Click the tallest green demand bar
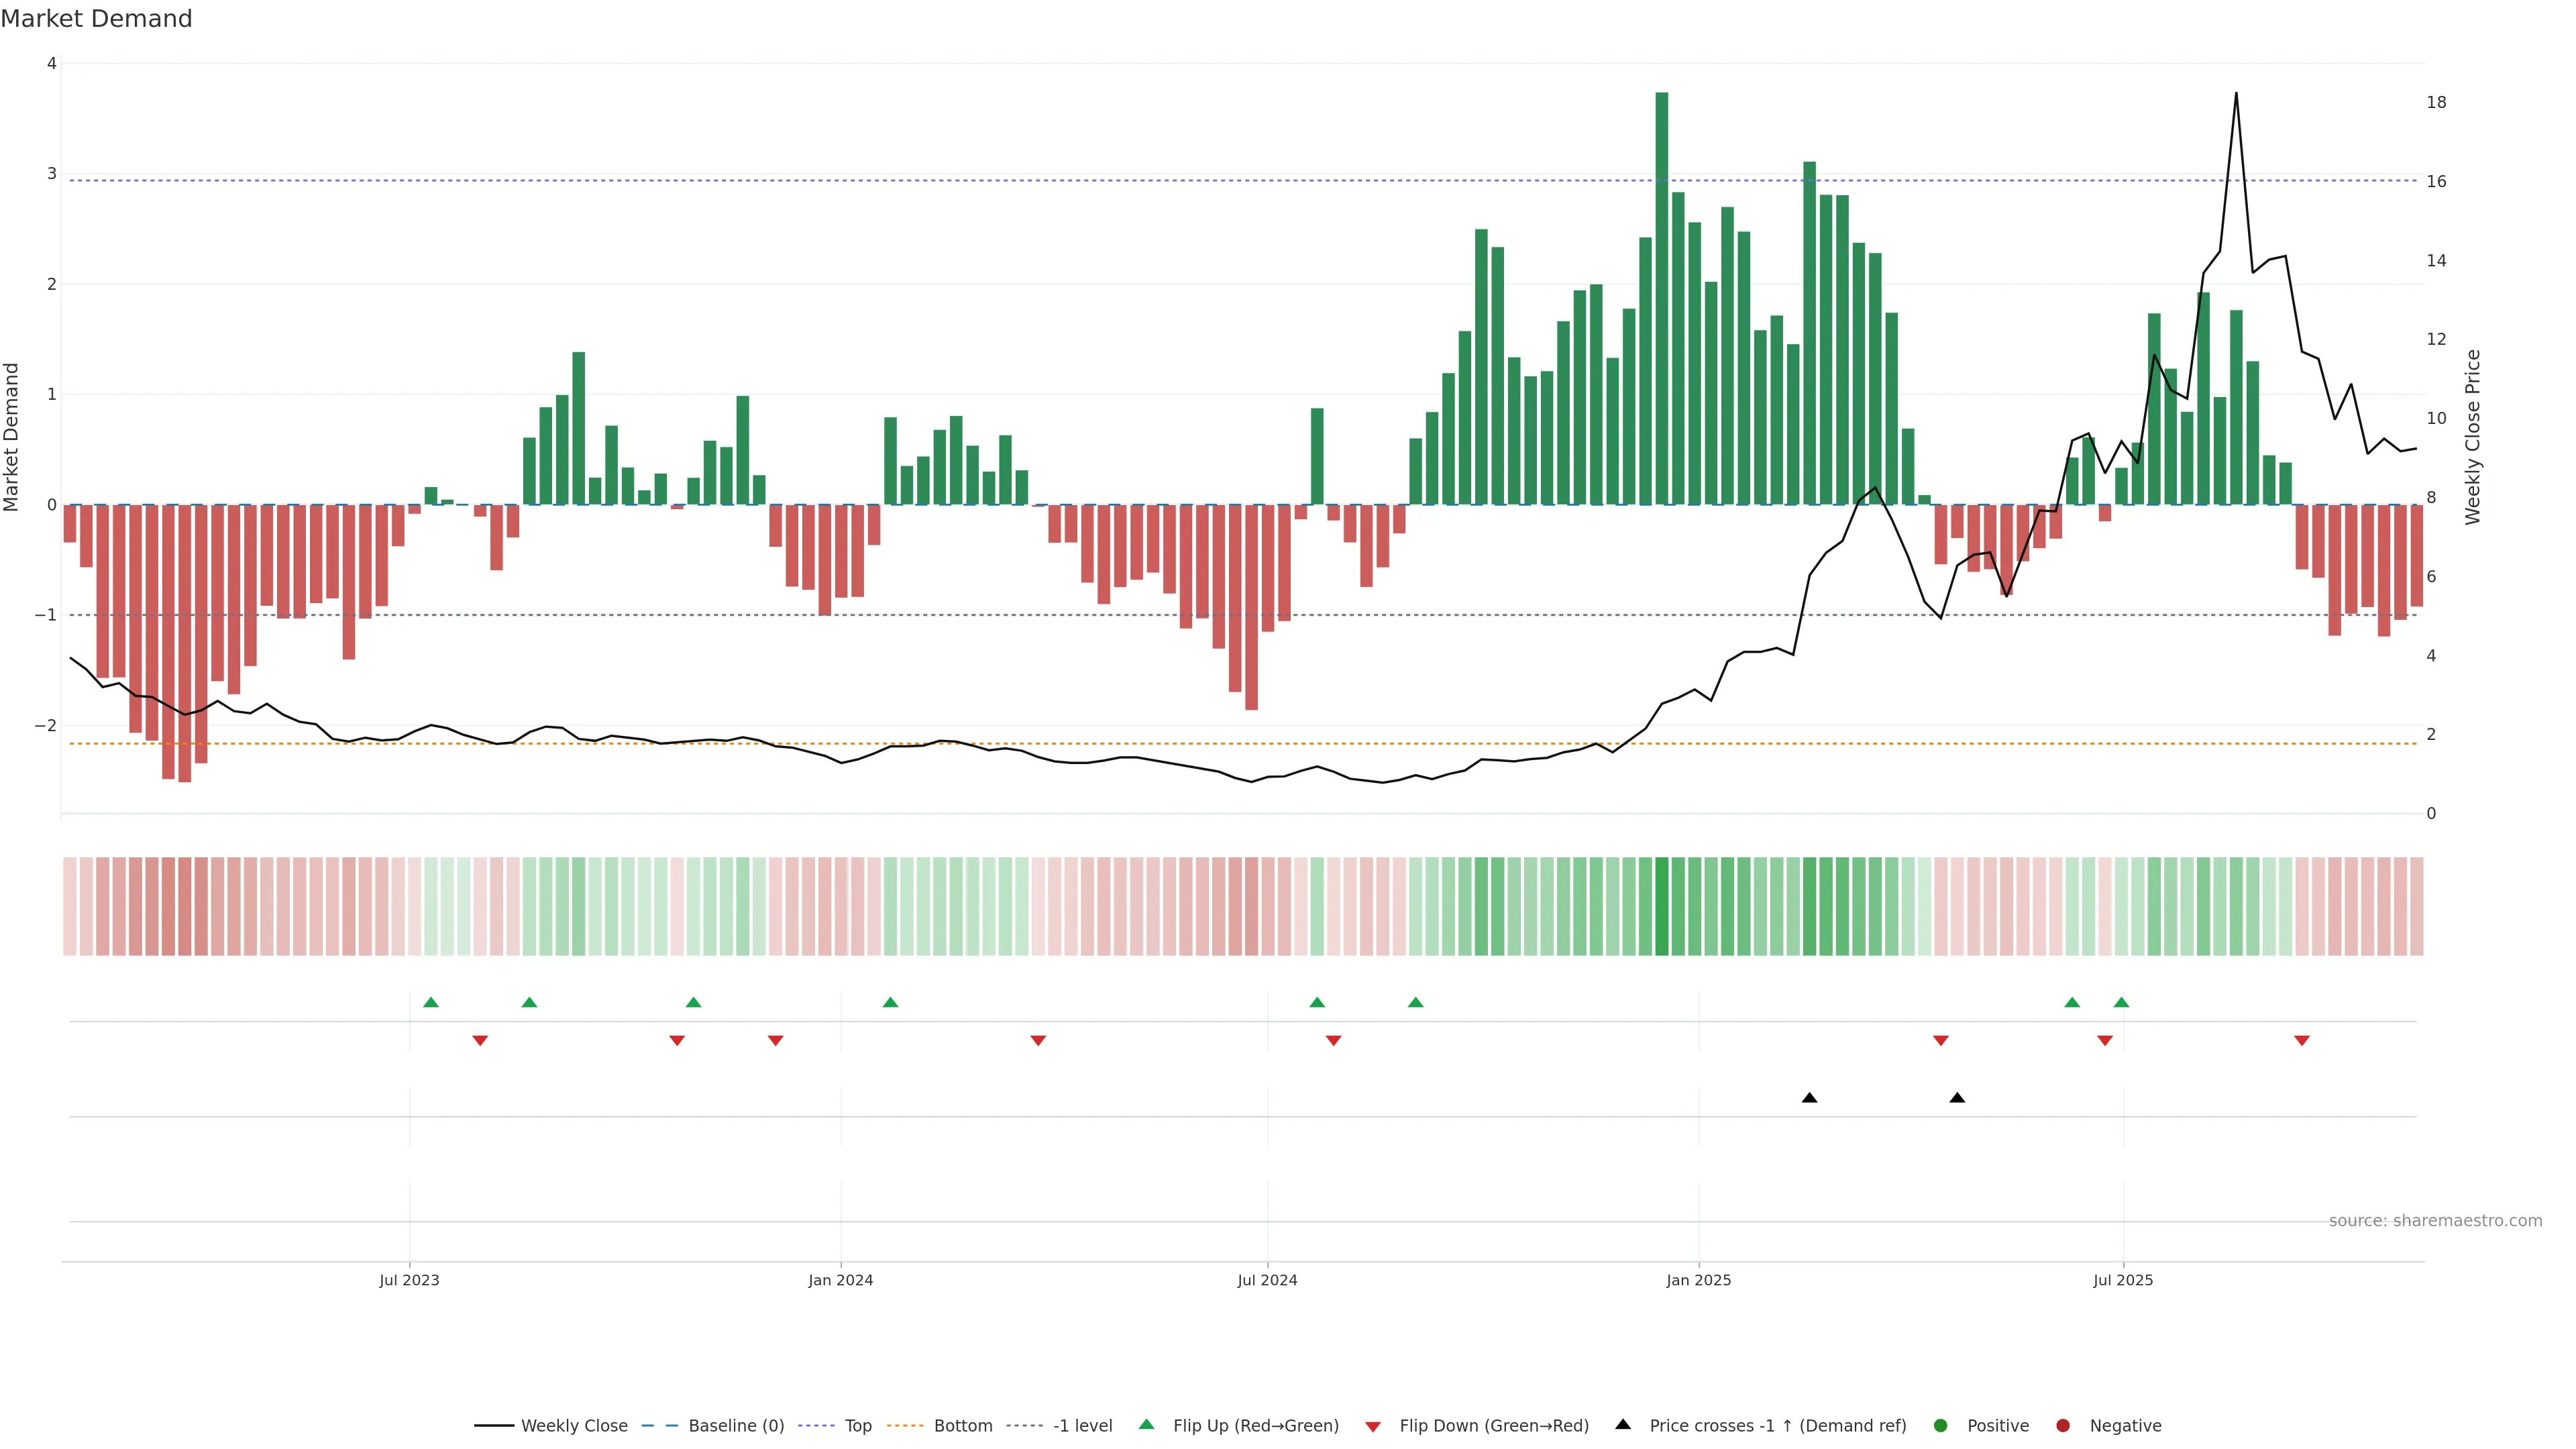Viewport: 2576px width, 1449px height. 1662,300
